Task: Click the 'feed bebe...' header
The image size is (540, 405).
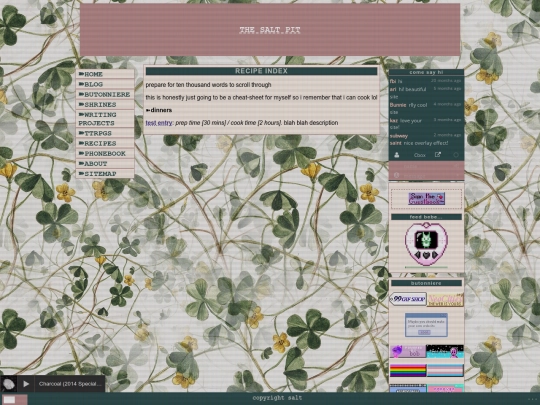Action: (426, 217)
